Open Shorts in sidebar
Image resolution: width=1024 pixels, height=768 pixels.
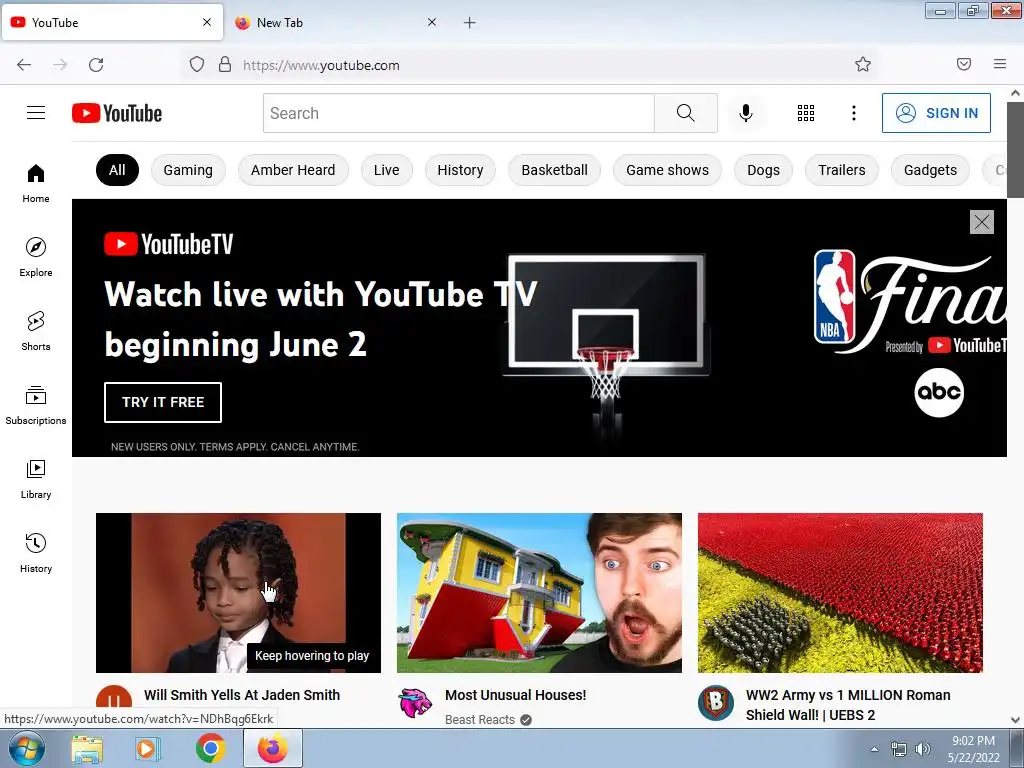[36, 331]
